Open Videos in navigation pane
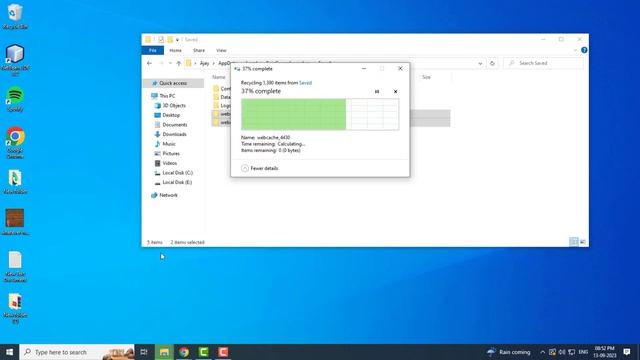This screenshot has height=360, width=640. [x=170, y=163]
